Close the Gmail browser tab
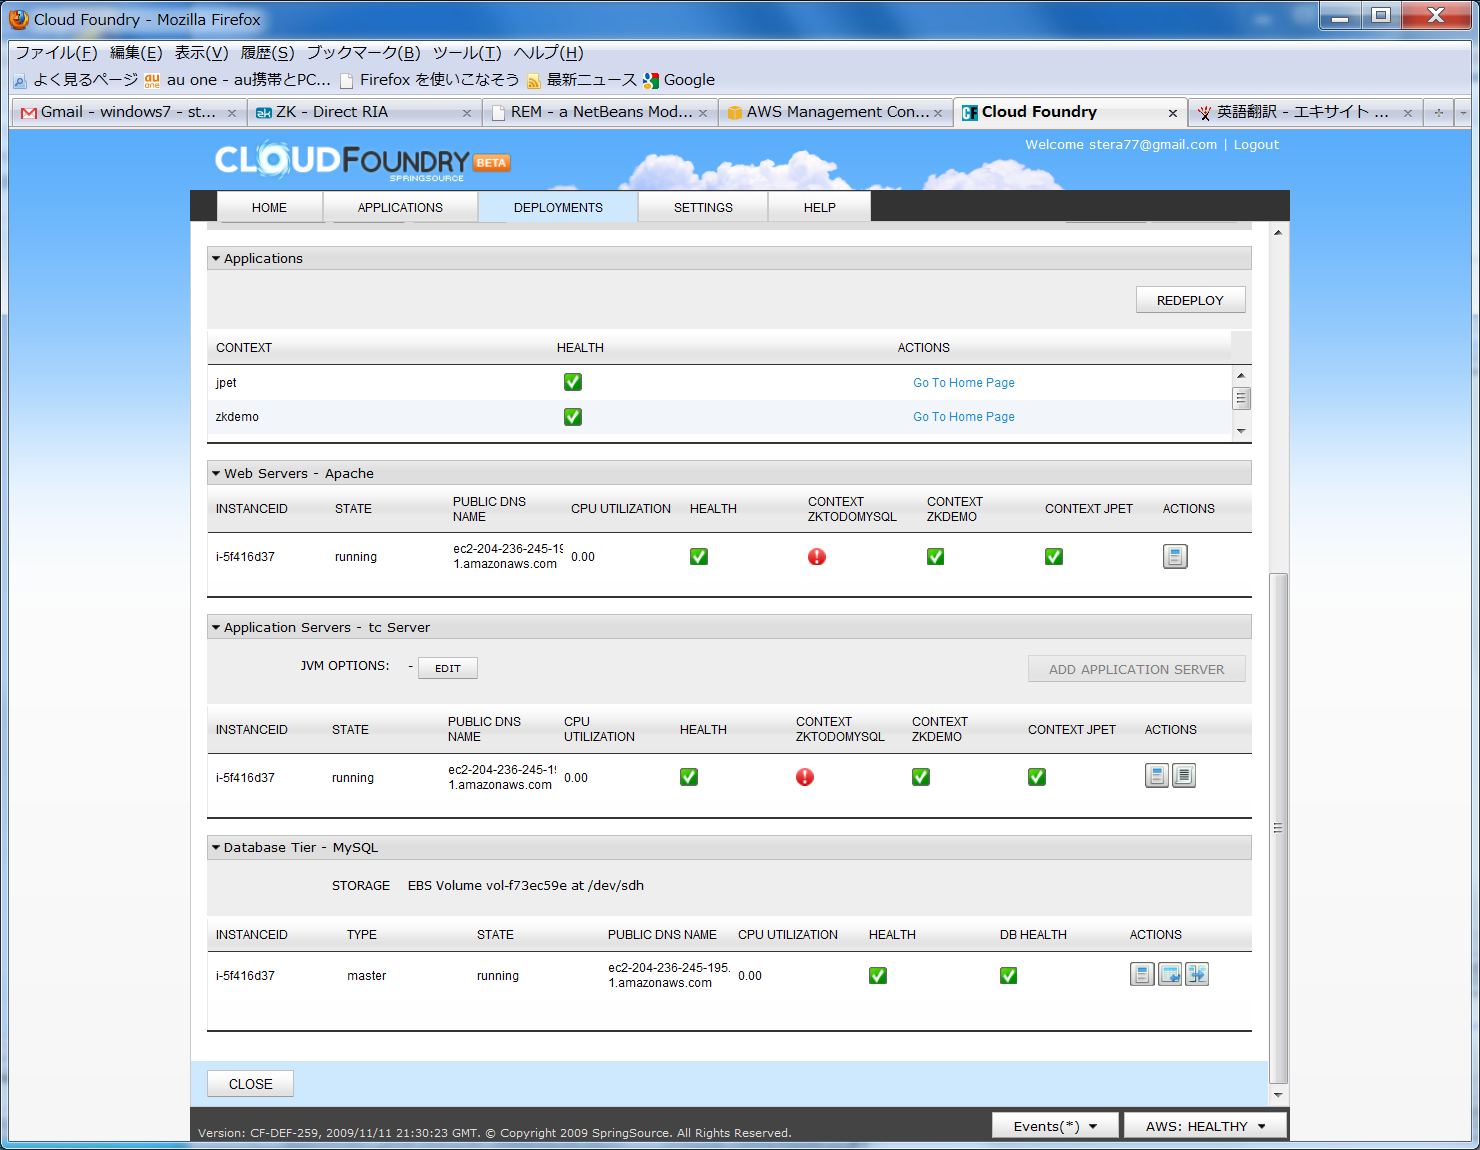This screenshot has height=1150, width=1480. point(232,113)
